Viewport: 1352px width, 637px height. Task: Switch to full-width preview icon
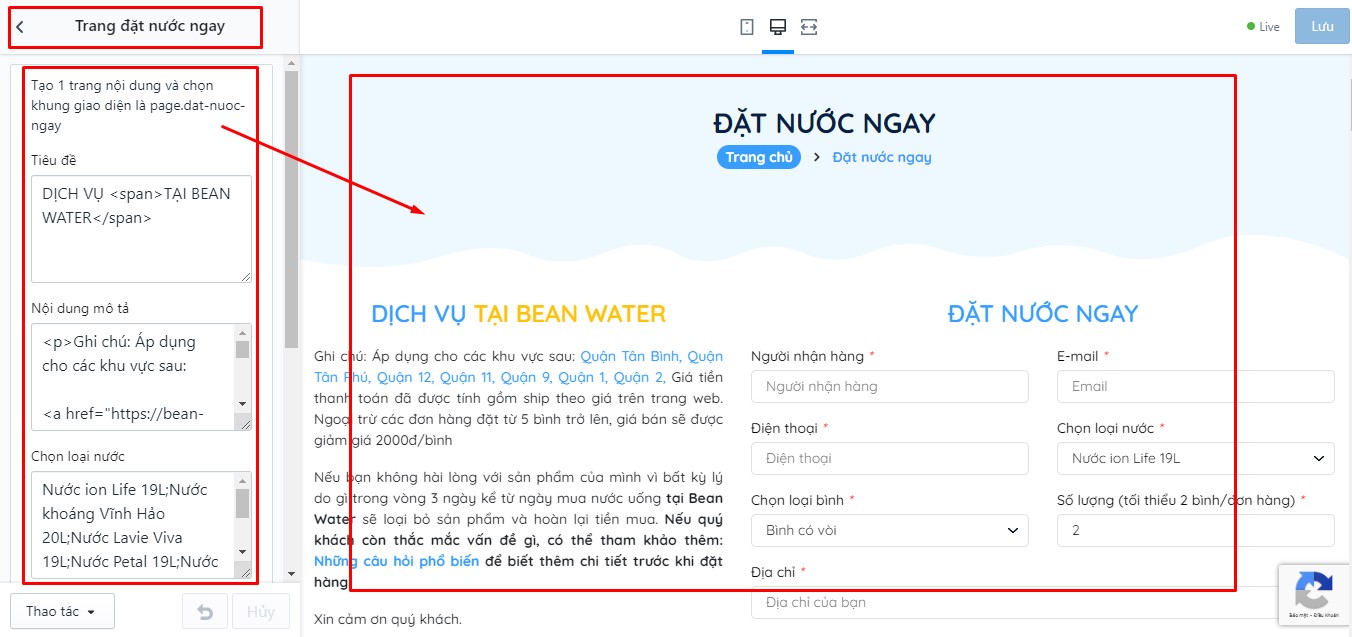point(809,27)
